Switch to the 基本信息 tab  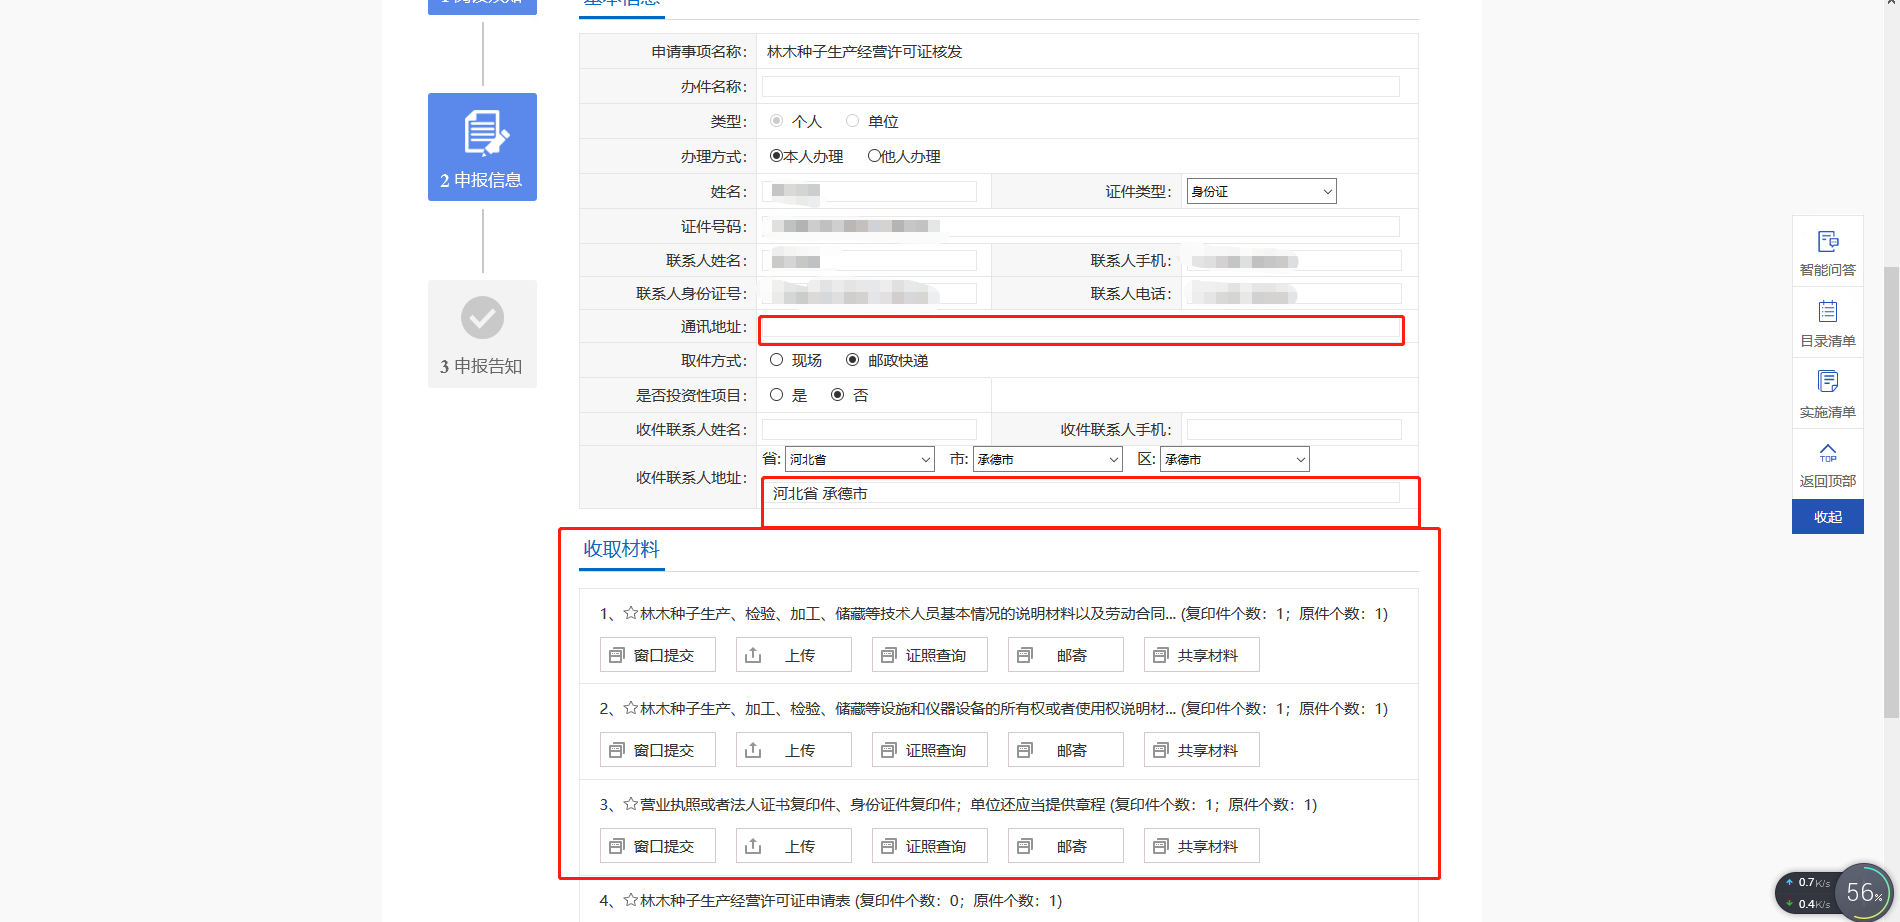pyautogui.click(x=621, y=3)
